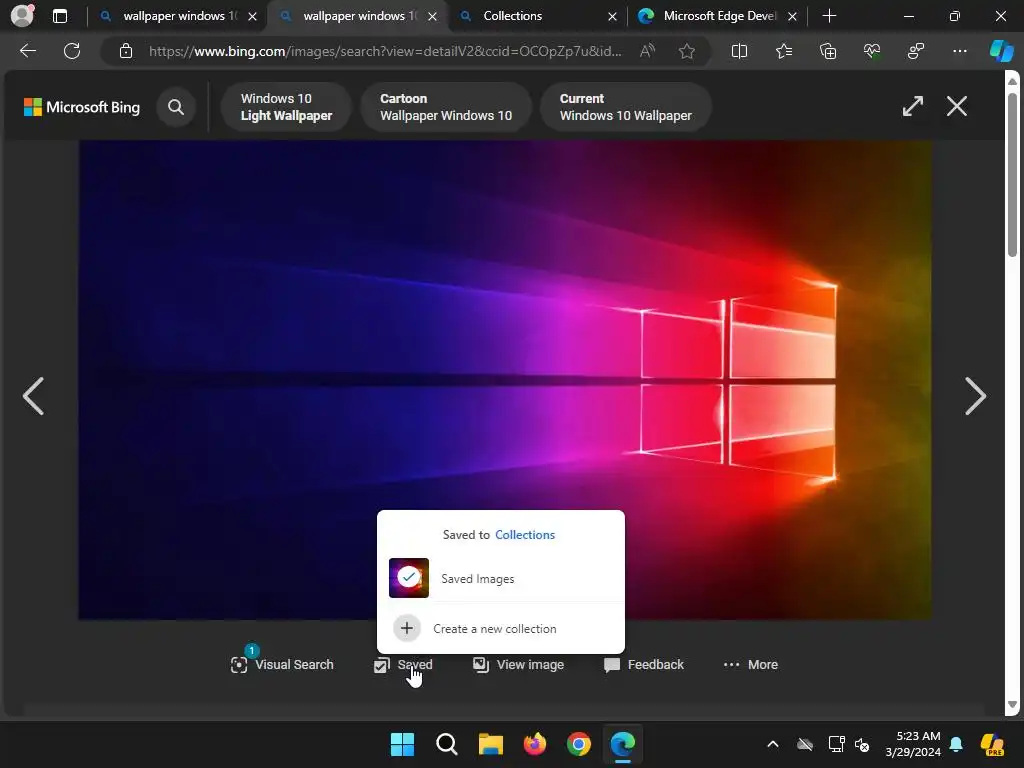This screenshot has height=768, width=1024.
Task: Open Settings and more ellipsis menu
Action: tap(959, 51)
